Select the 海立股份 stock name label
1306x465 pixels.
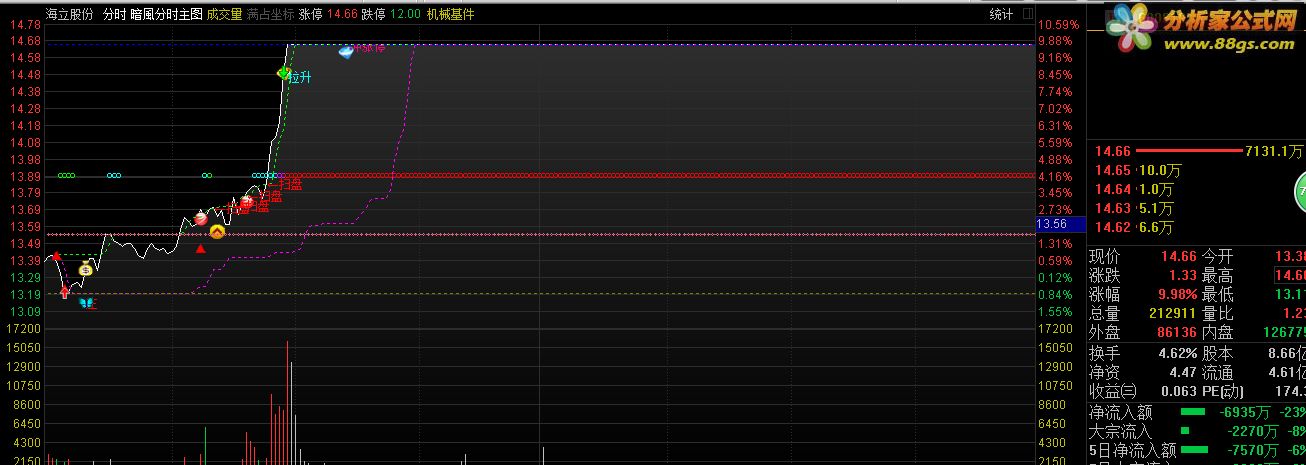point(70,14)
